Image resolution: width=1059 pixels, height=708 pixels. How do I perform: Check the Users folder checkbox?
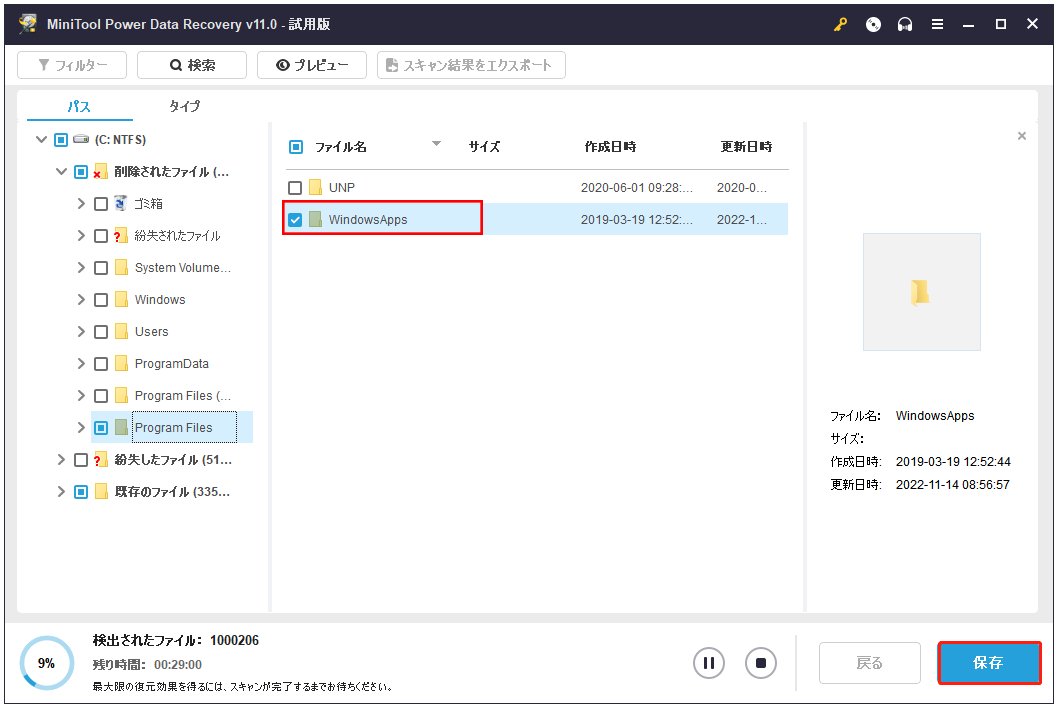point(101,332)
